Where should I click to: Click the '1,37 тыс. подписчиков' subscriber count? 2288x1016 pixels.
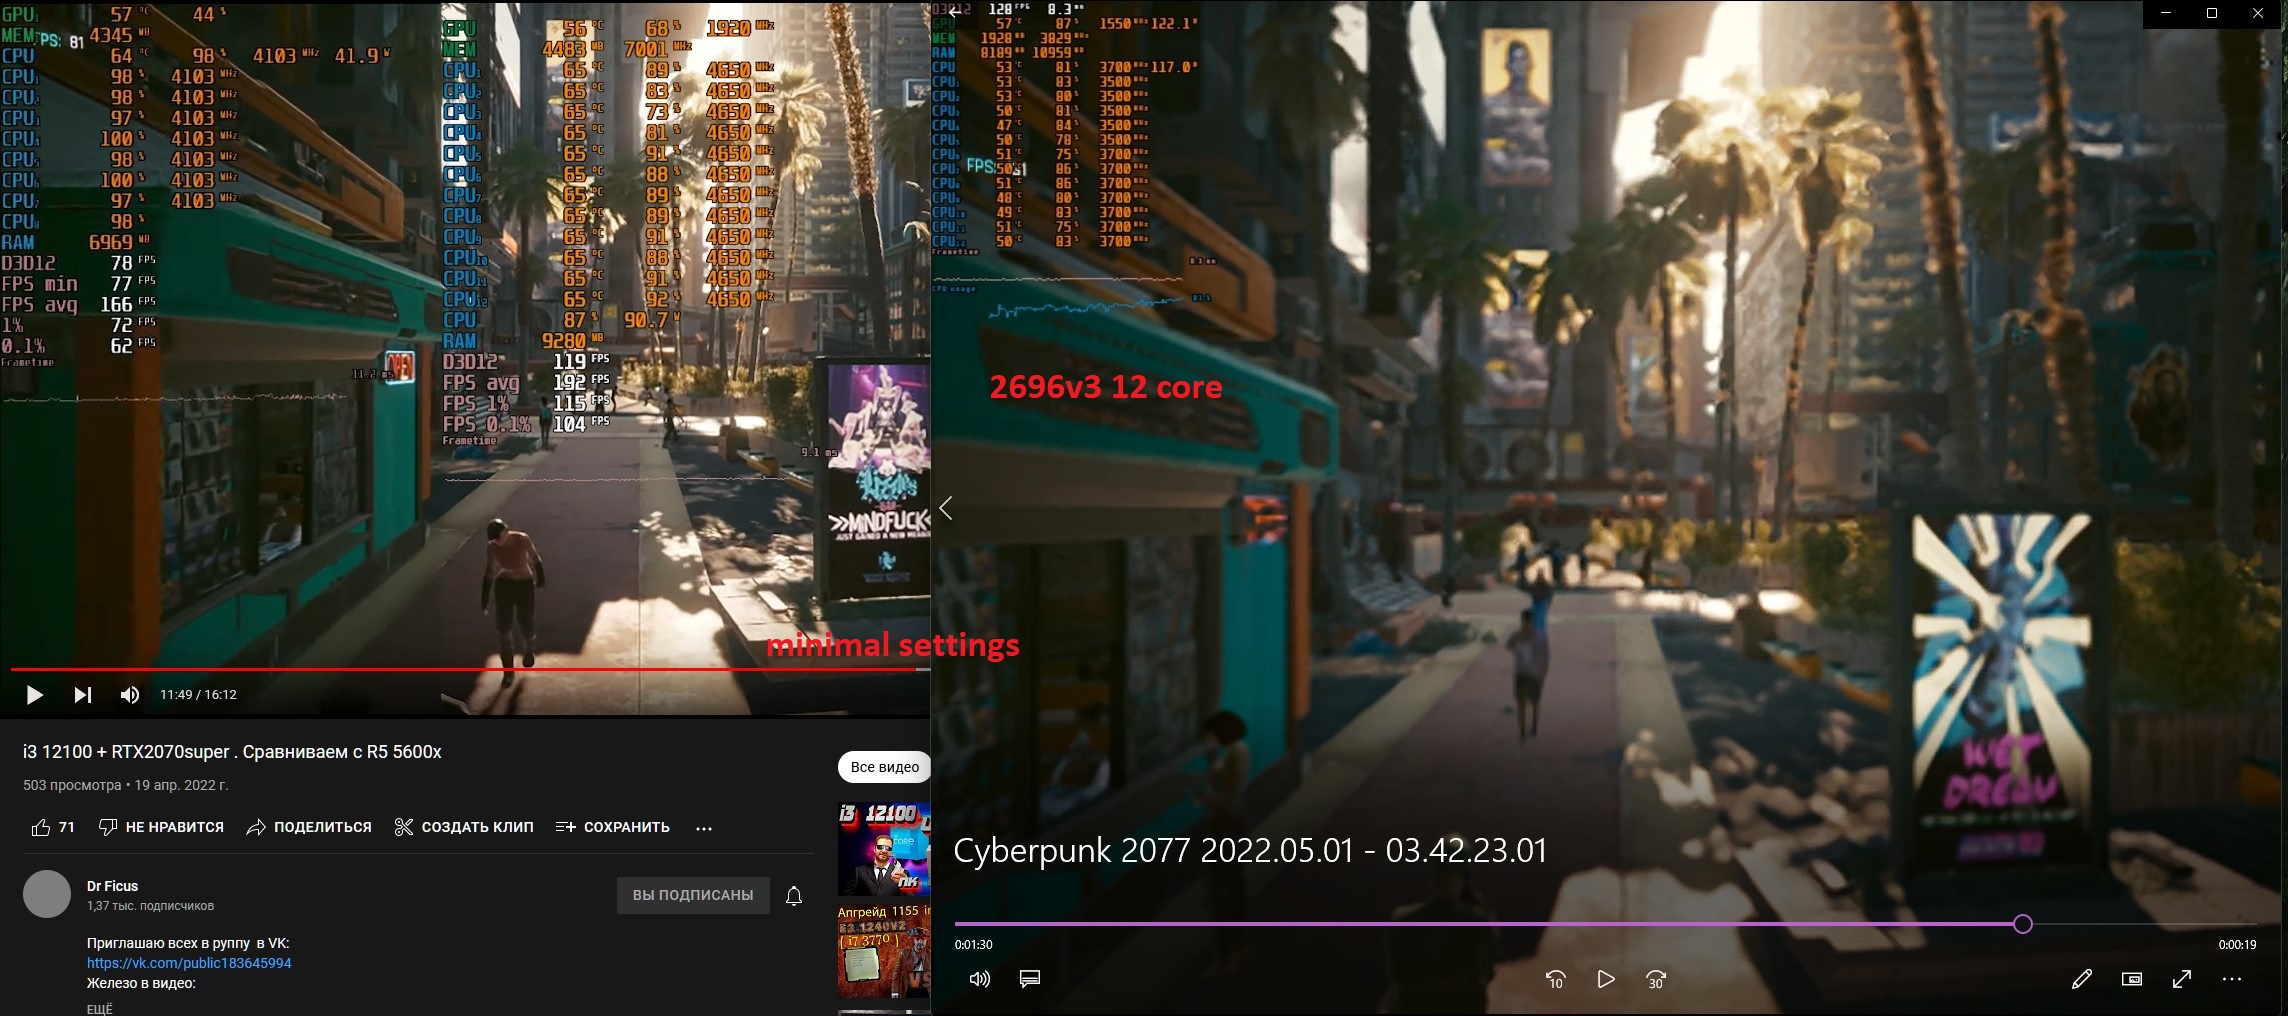pos(150,906)
